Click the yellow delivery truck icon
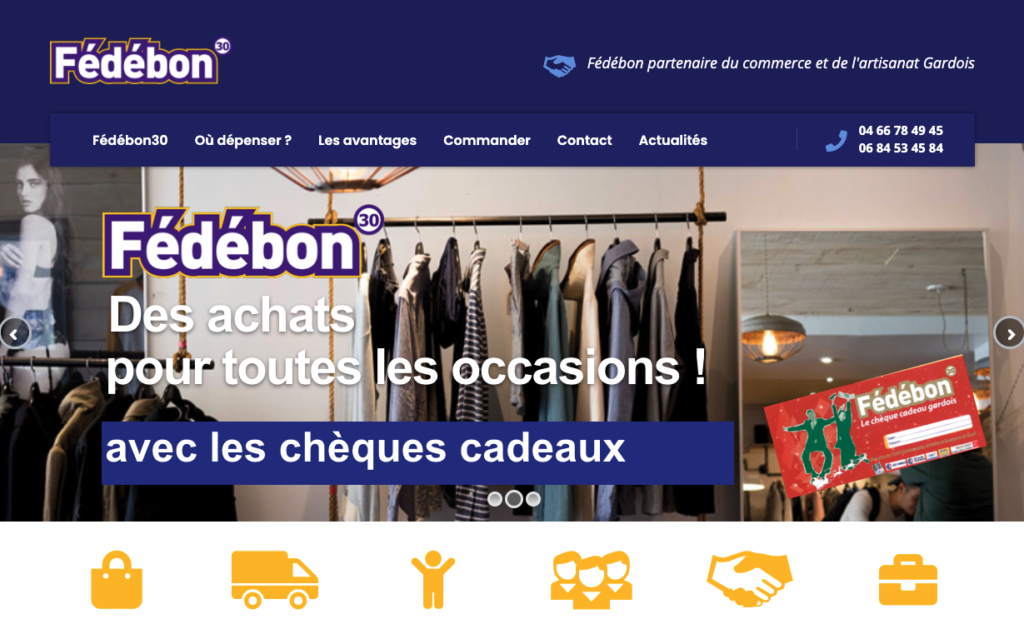The height and width of the screenshot is (624, 1024). pos(274,580)
